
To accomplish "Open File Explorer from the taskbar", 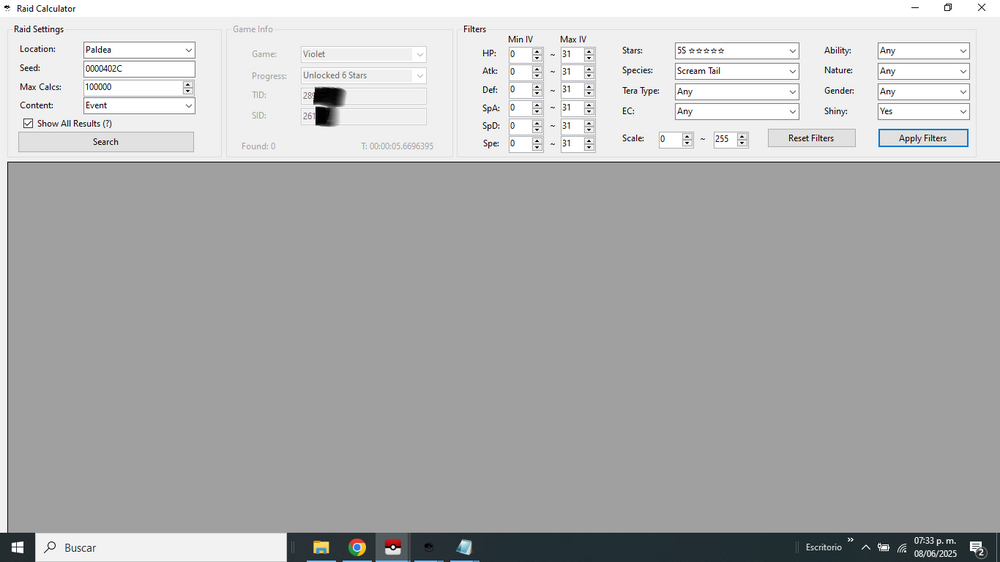I will coord(321,547).
